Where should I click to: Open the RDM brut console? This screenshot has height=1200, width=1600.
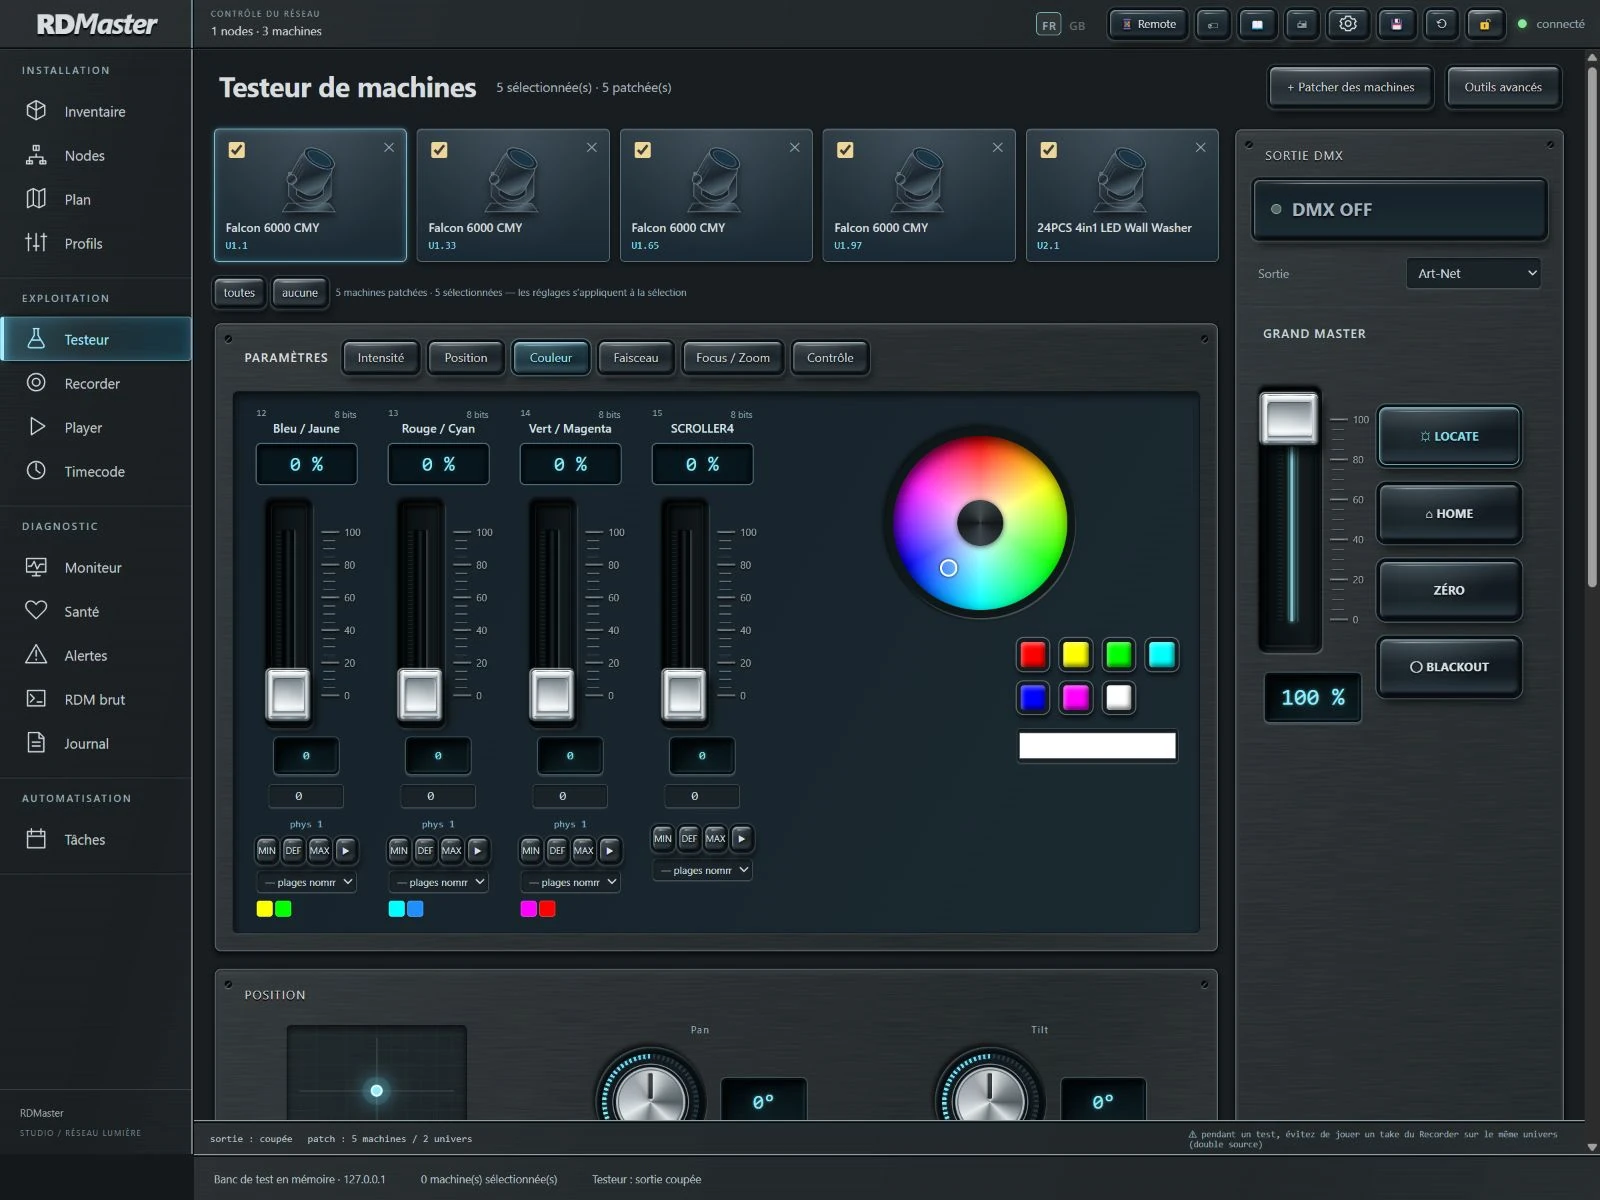pyautogui.click(x=96, y=699)
